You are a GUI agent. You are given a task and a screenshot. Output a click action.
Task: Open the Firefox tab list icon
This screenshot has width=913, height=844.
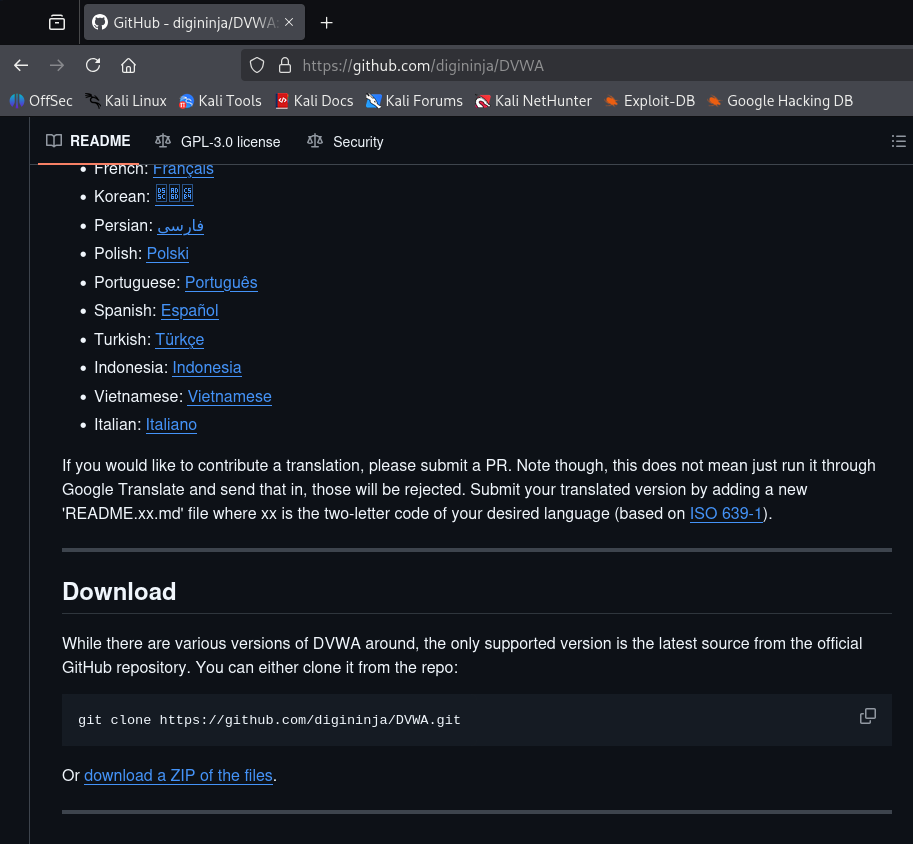coord(56,23)
